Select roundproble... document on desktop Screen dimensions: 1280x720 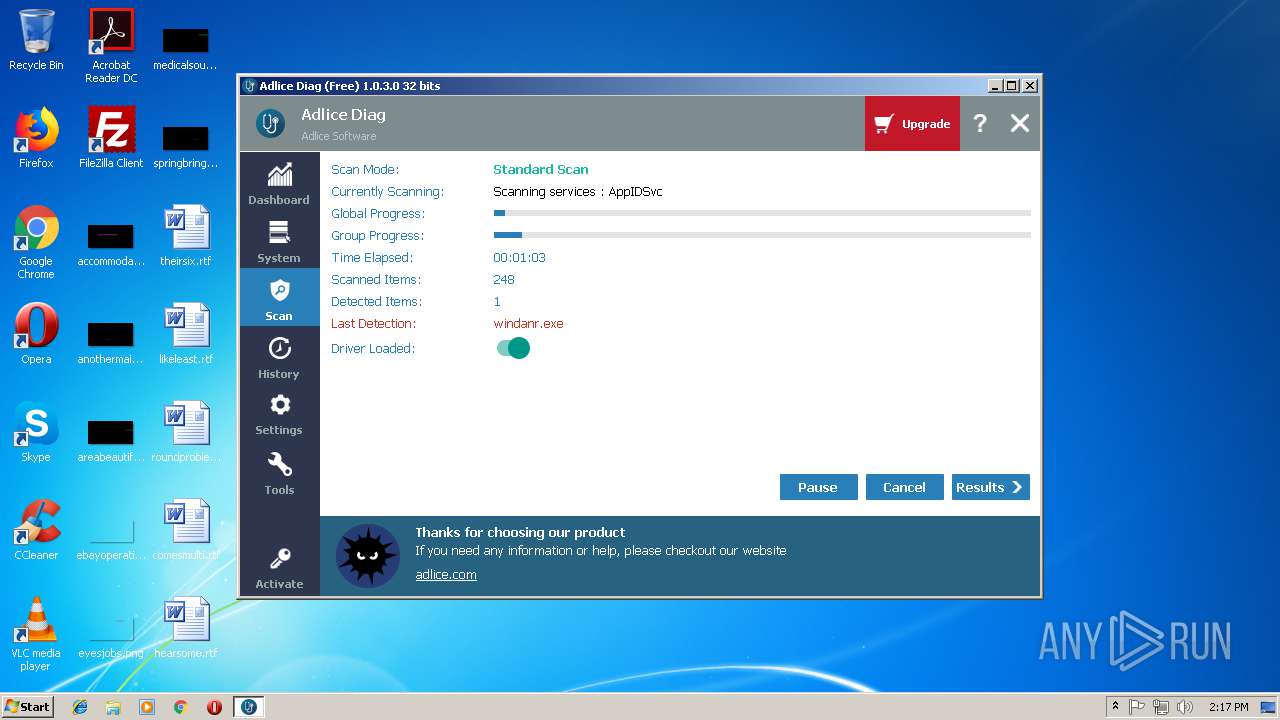tap(186, 432)
